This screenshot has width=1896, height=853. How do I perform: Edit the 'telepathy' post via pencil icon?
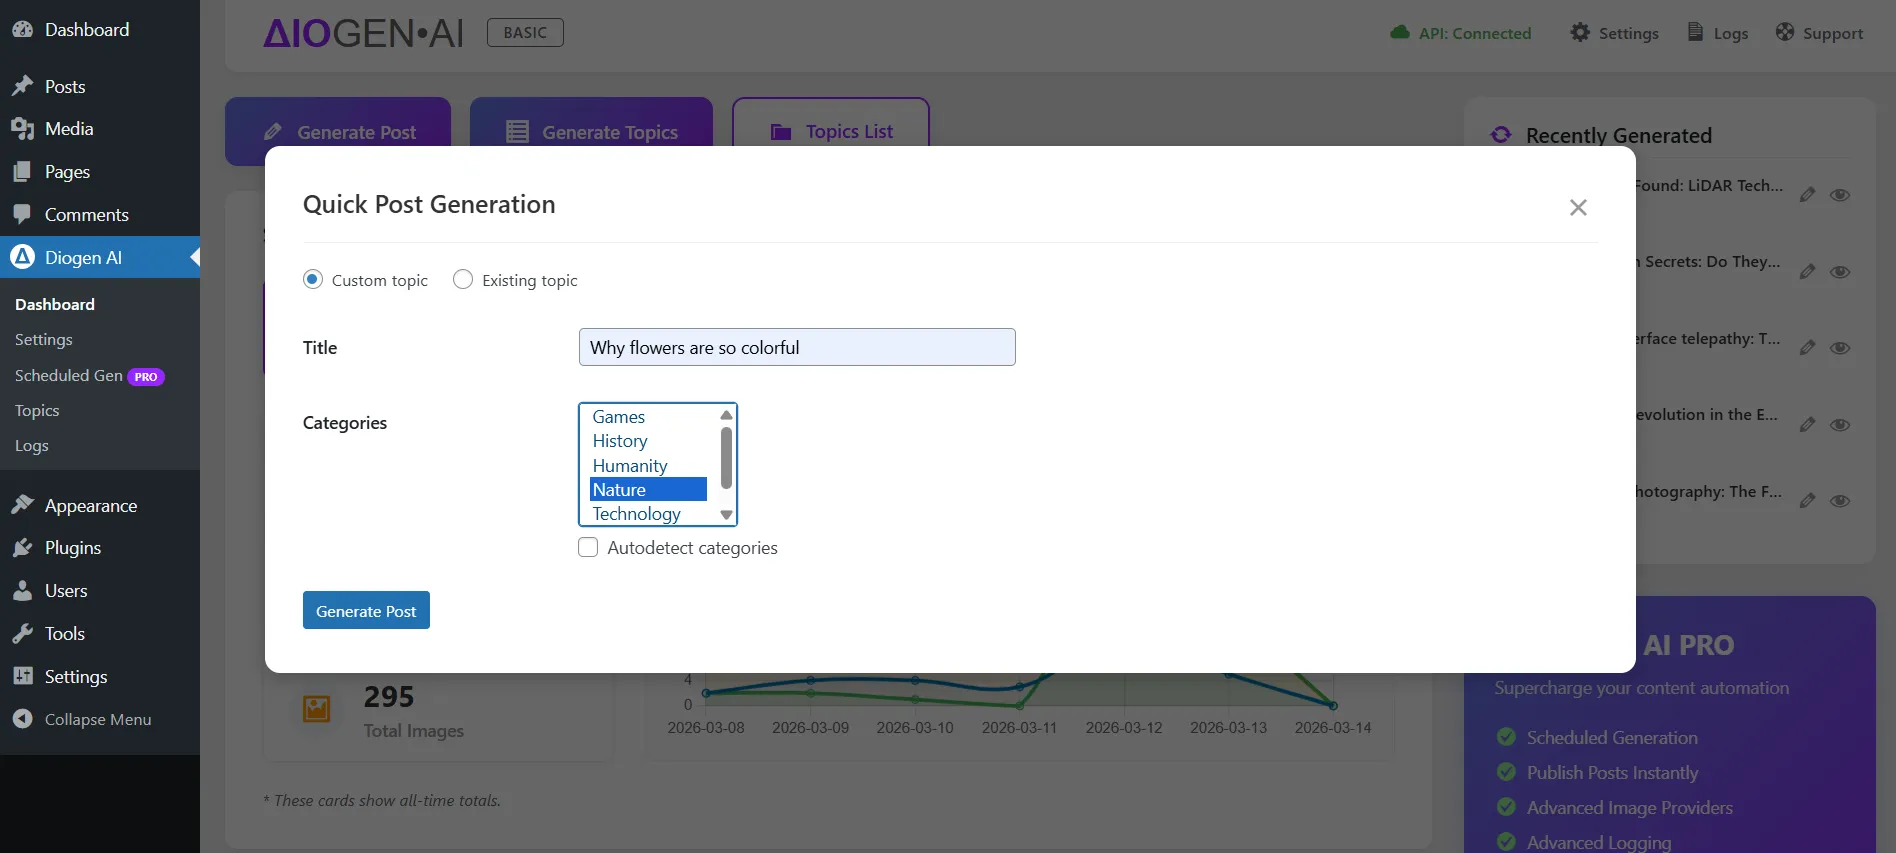[1807, 348]
